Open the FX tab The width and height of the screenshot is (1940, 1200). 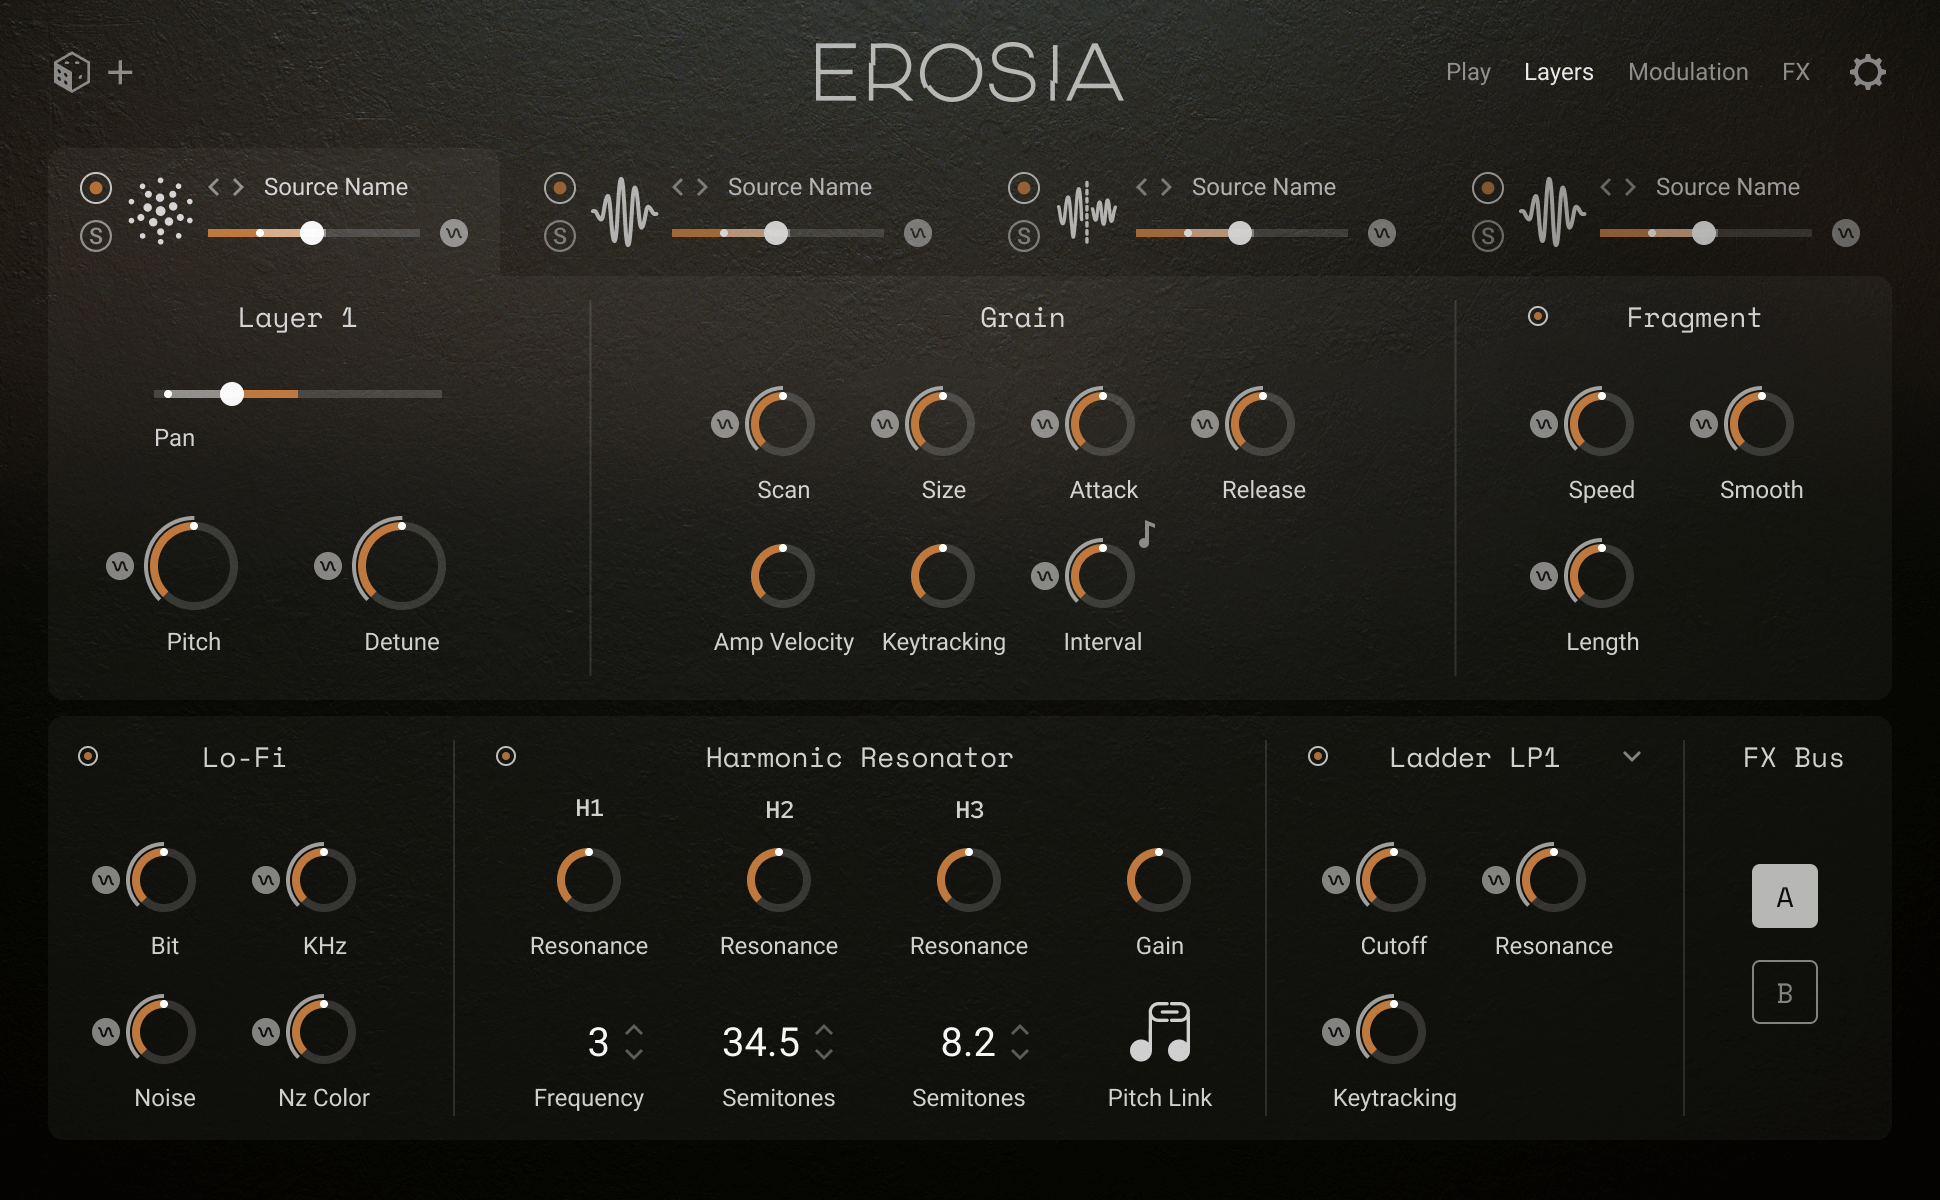[x=1795, y=72]
